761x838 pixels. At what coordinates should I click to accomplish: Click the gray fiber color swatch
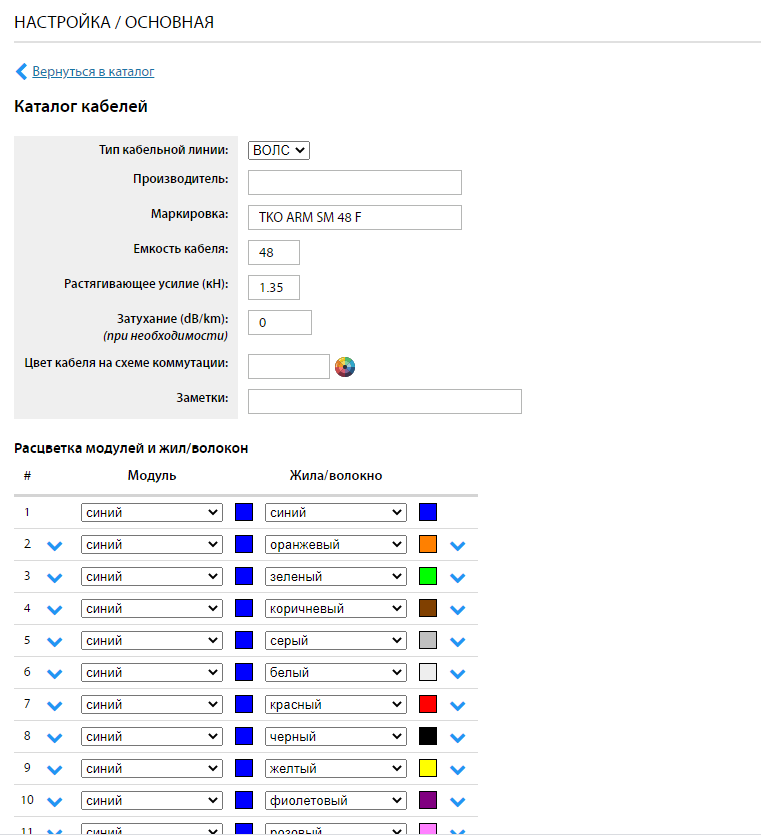[428, 640]
